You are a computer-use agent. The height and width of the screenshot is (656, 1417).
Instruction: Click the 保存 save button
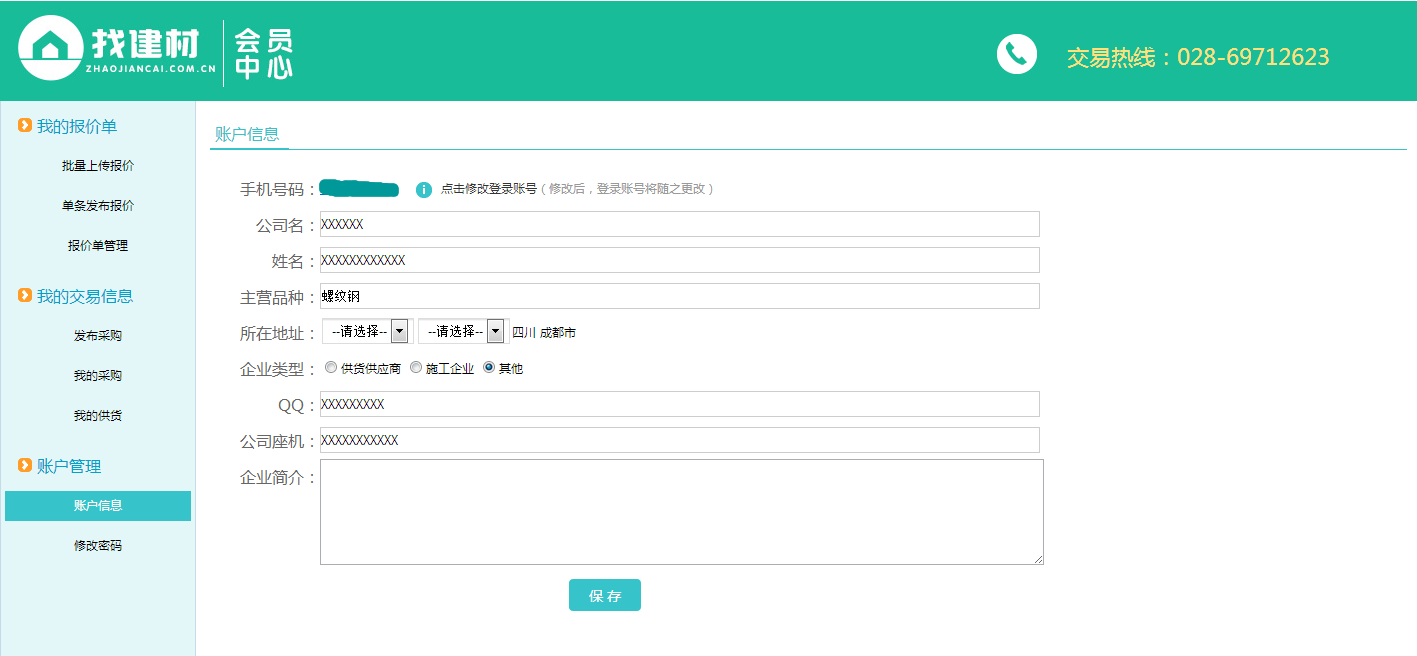(605, 595)
